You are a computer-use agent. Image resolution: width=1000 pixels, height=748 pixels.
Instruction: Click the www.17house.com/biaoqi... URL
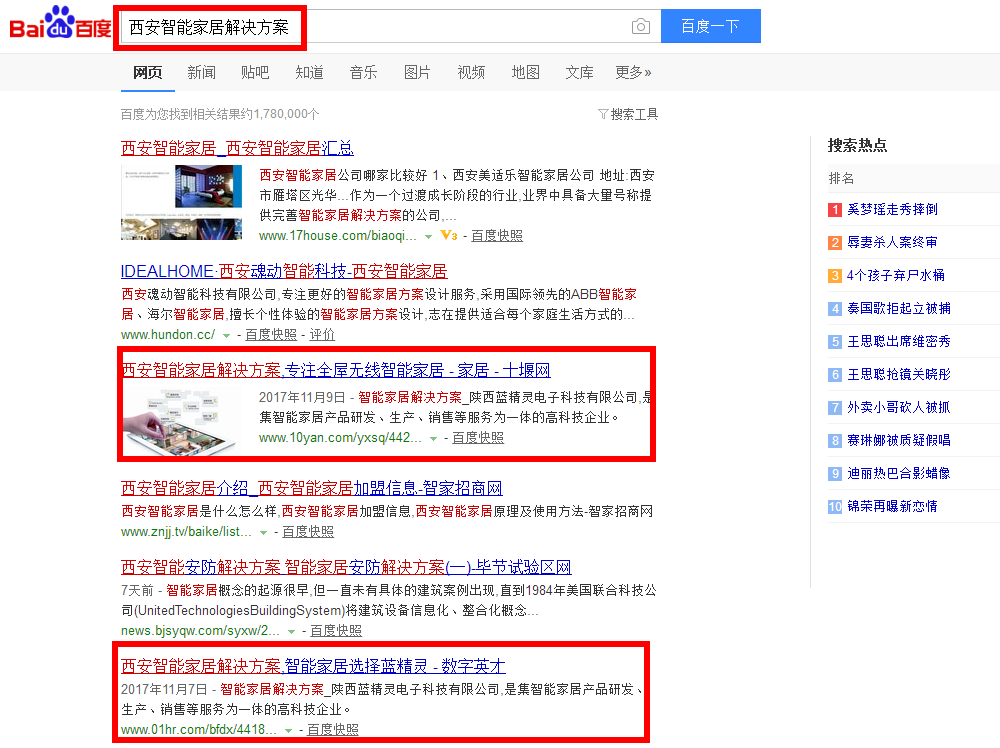(x=338, y=236)
